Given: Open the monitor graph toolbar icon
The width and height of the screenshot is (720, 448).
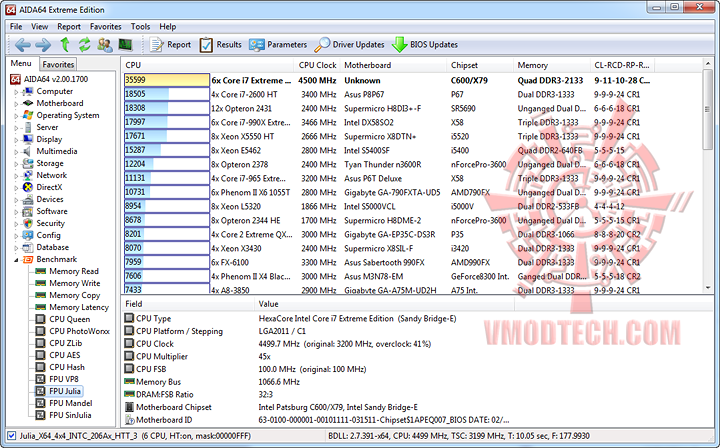Looking at the screenshot, I should click(x=125, y=45).
